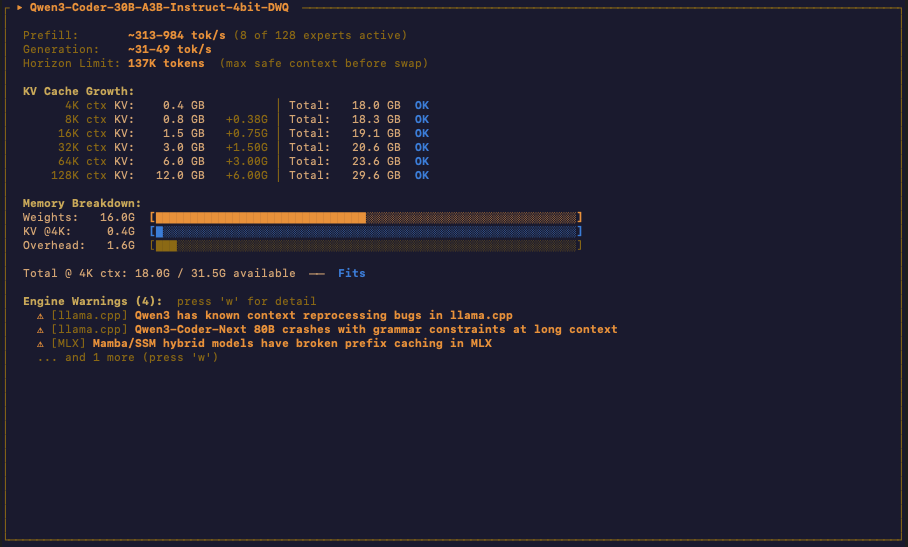Click the "press 'w' for detail" hint
Screen dimensions: 908x547
tap(246, 301)
